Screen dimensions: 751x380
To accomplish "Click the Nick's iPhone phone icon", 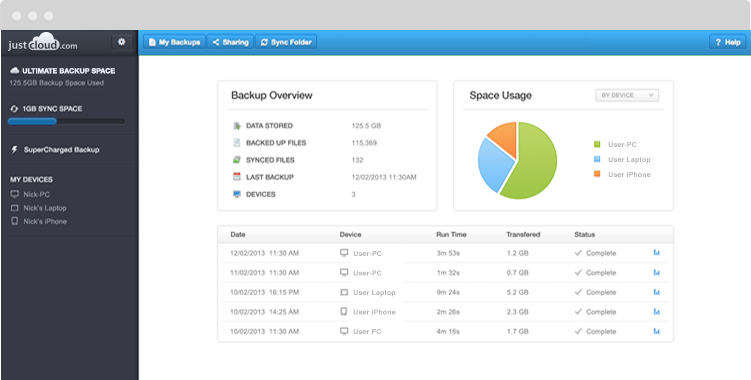I will point(15,221).
